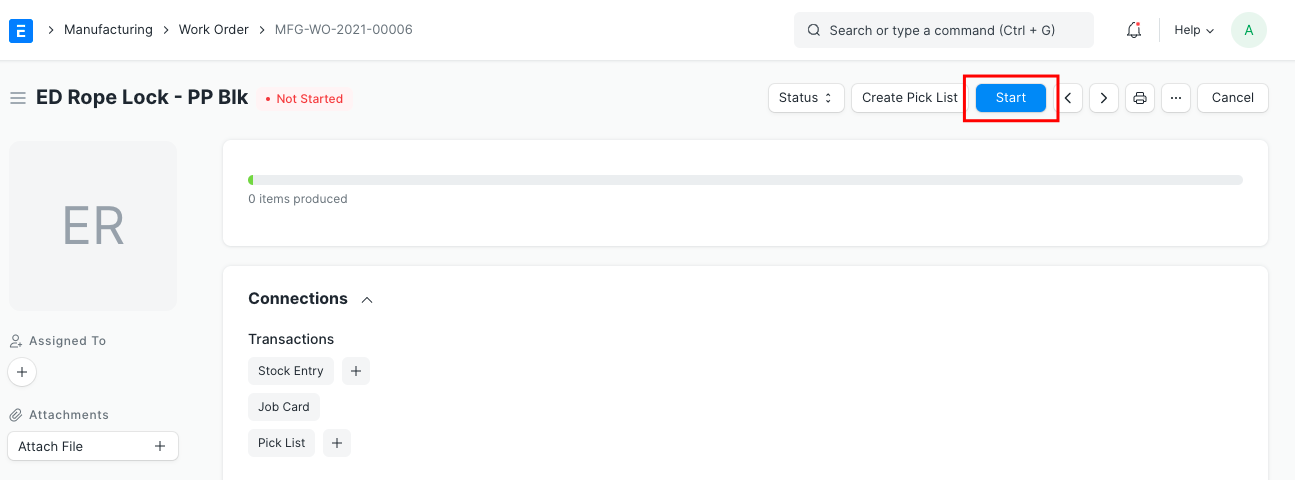Screen dimensions: 1295x480
Task: Add a new Stock Entry plus icon
Action: pyautogui.click(x=356, y=371)
